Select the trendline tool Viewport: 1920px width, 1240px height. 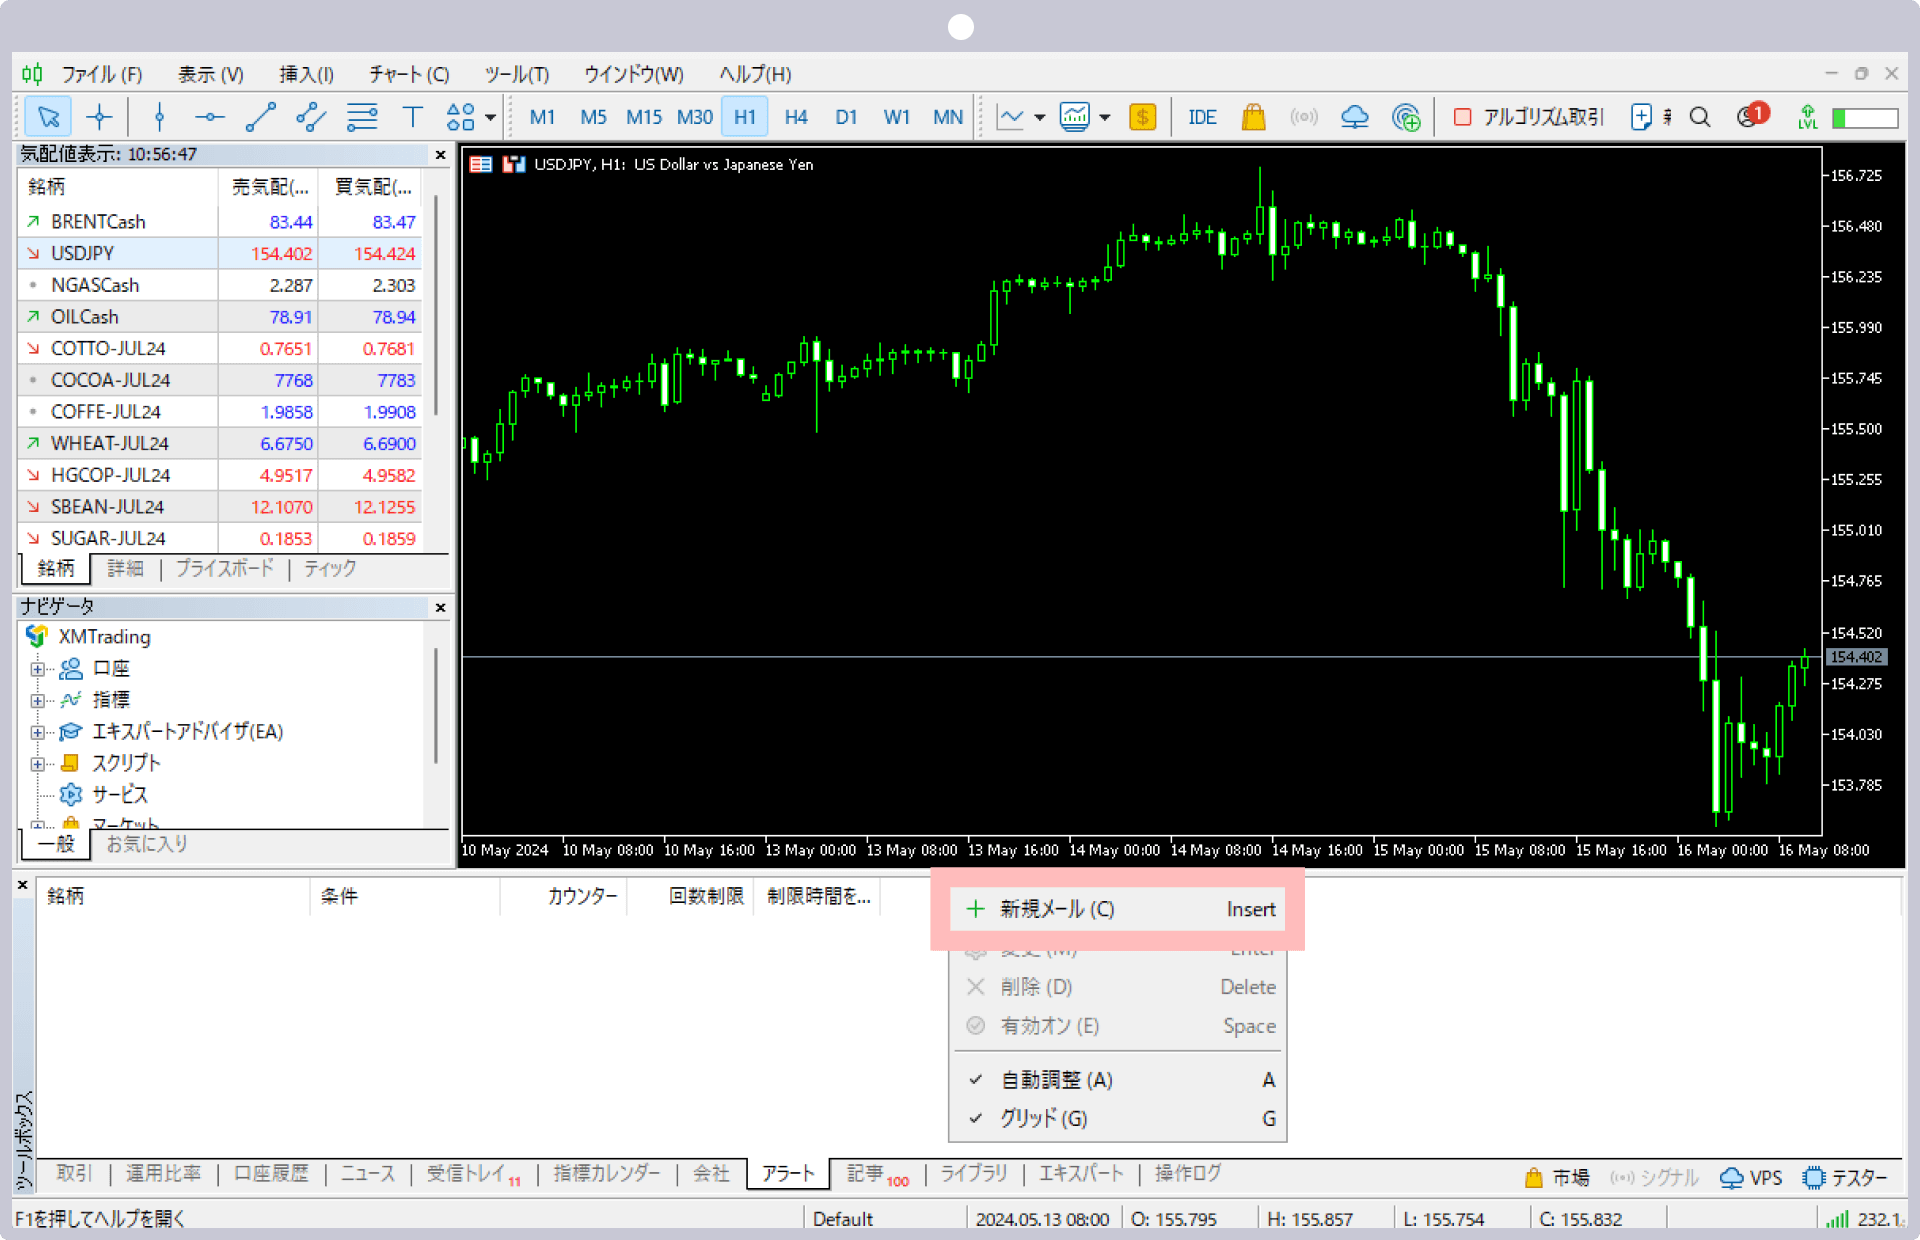click(261, 117)
